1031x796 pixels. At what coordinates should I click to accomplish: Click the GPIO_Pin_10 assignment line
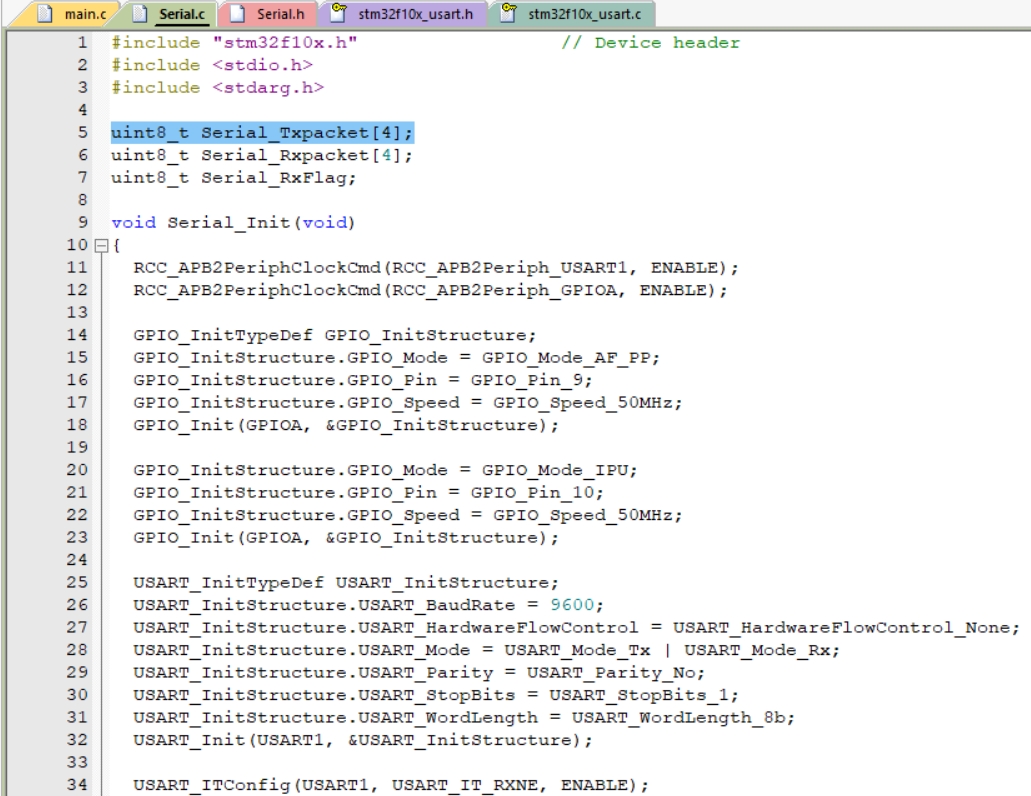368,492
